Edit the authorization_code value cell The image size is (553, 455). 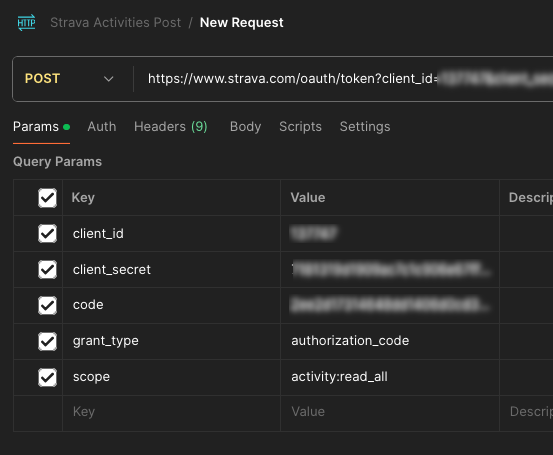(390, 341)
